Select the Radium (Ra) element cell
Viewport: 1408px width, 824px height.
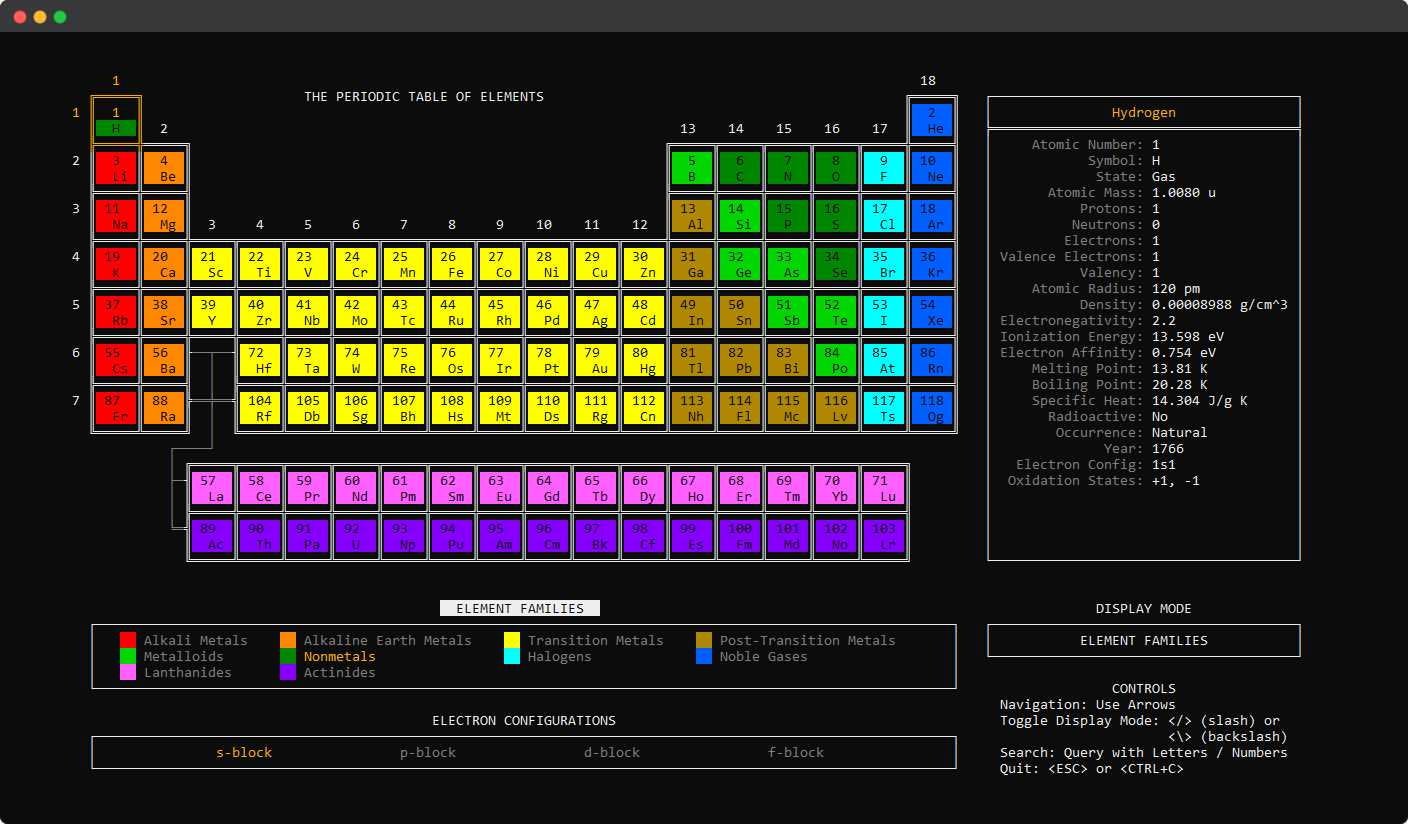[x=164, y=408]
